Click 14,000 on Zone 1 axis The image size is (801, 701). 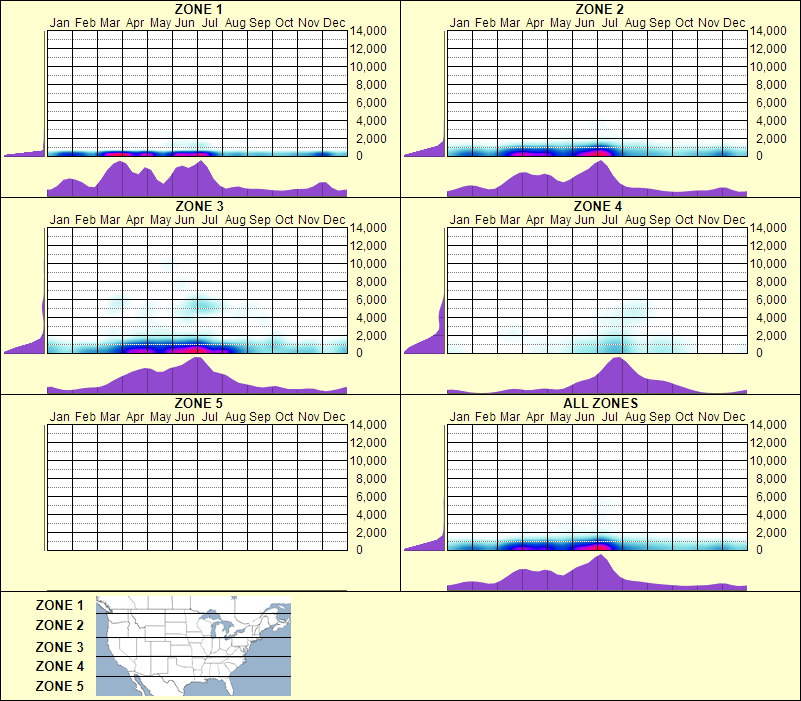coord(368,31)
